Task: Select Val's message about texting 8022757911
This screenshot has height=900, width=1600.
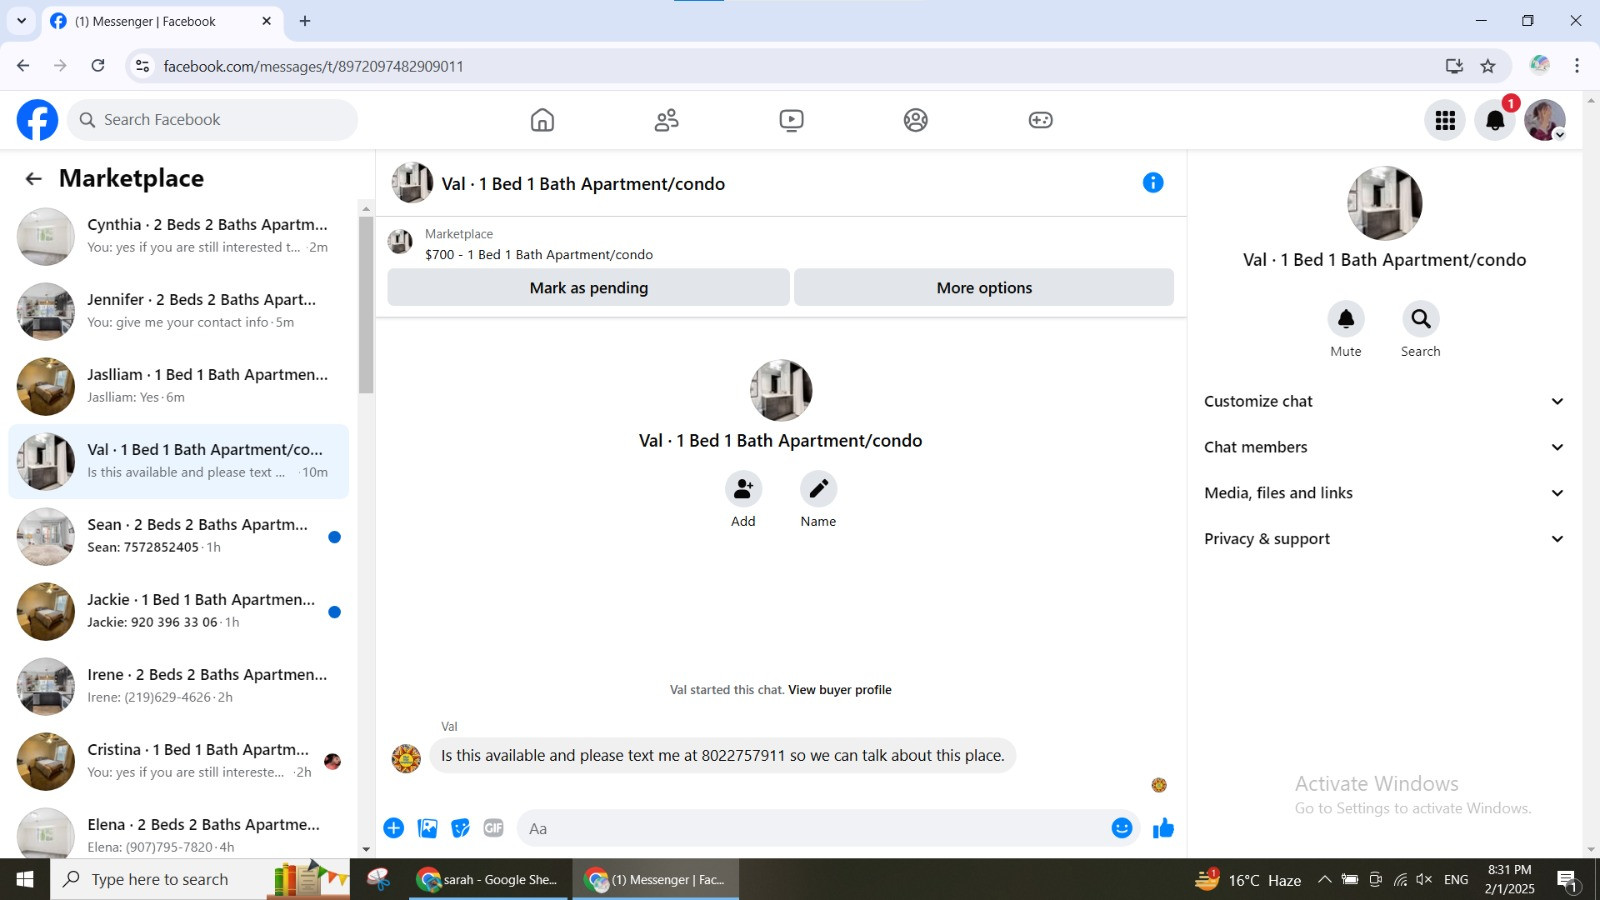Action: point(723,756)
